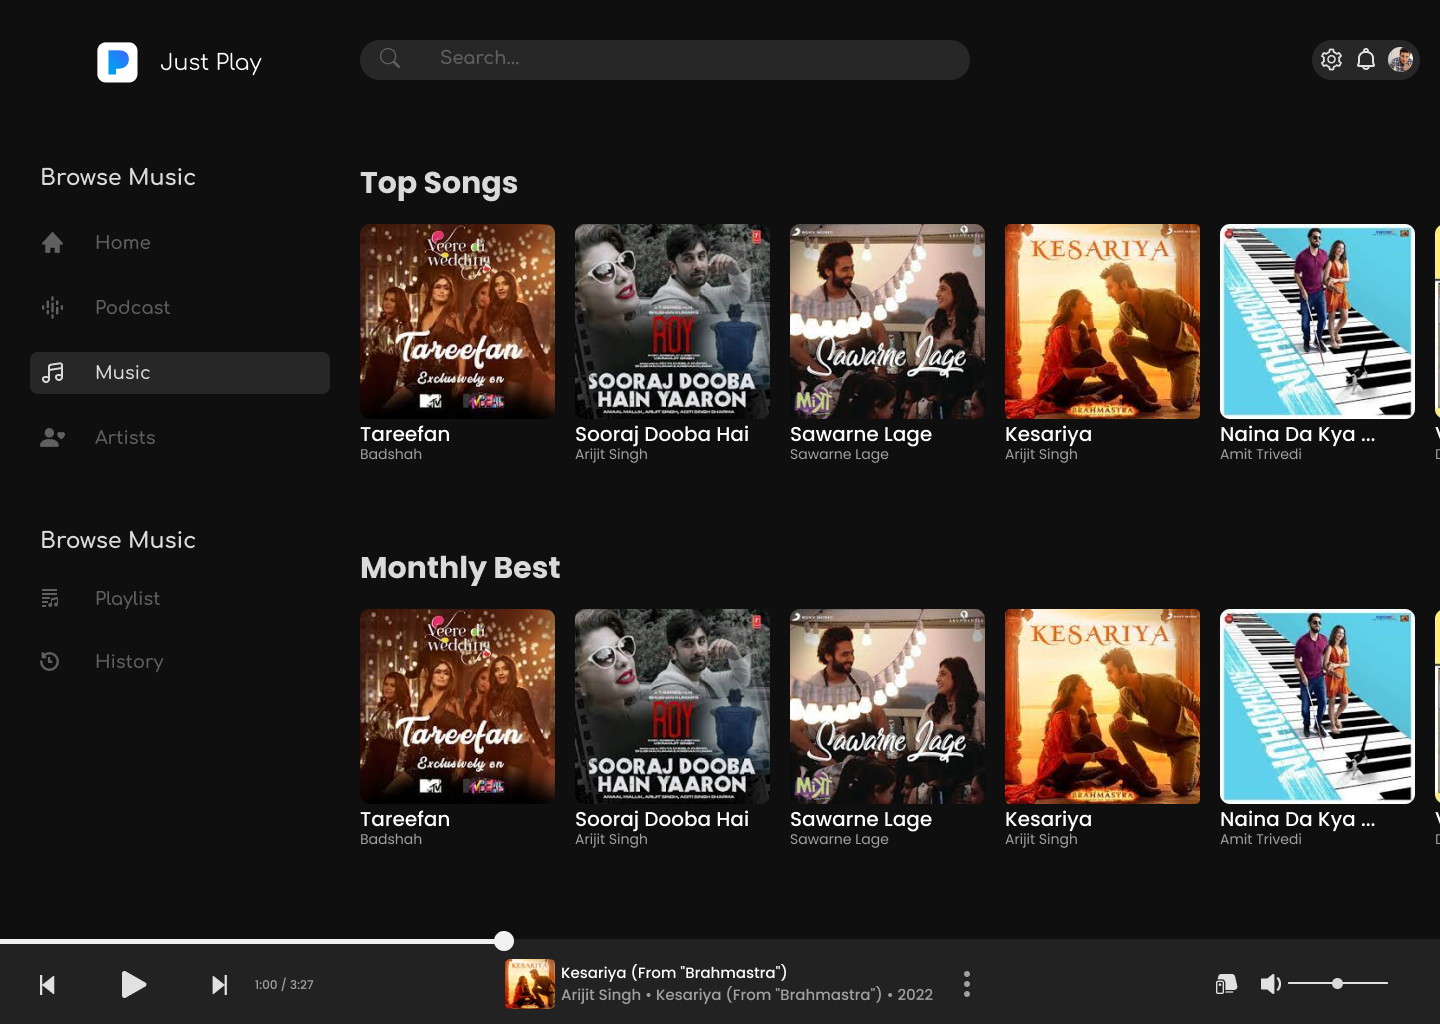Viewport: 1440px width, 1024px height.
Task: Click now-playing title Kesariya (From "Brahmastra")
Action: coord(674,973)
